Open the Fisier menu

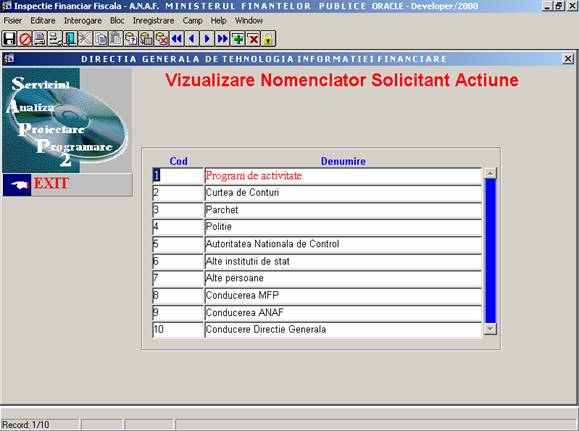click(x=13, y=21)
